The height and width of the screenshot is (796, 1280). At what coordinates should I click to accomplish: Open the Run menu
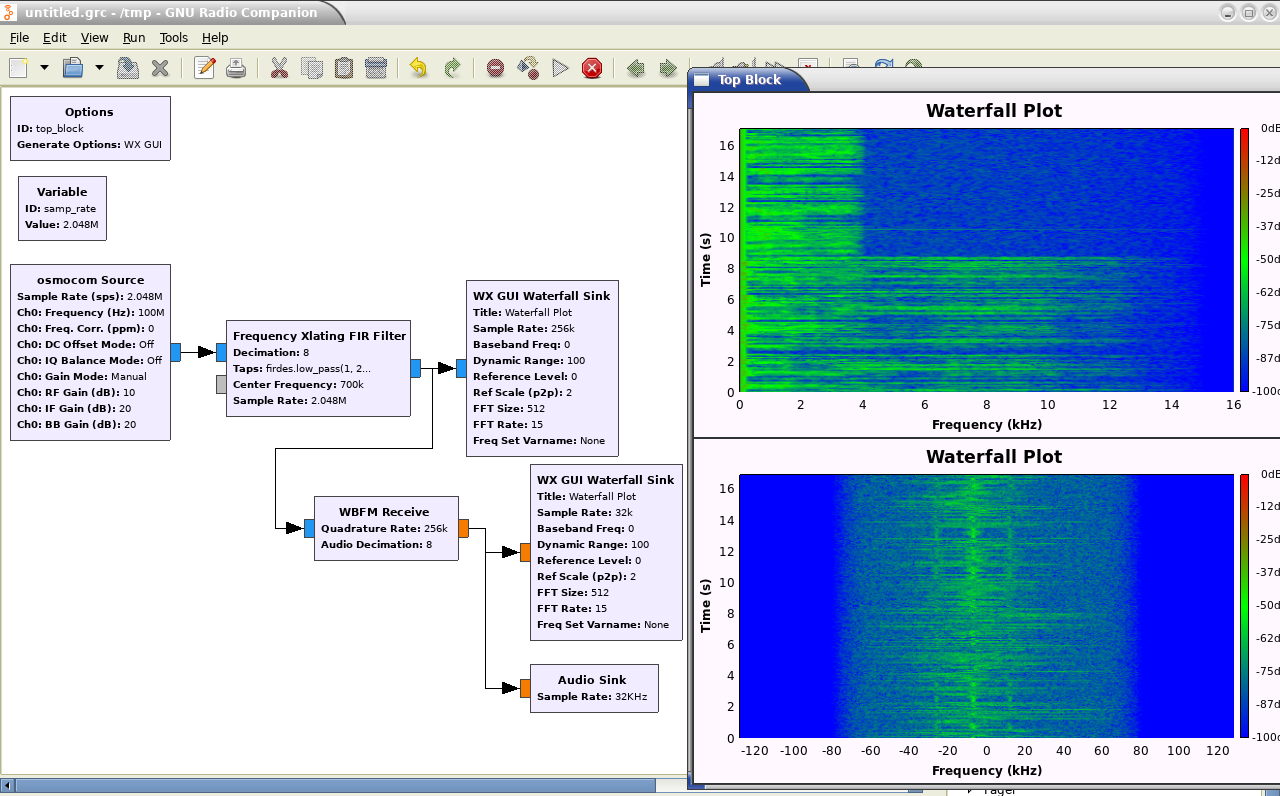[x=134, y=37]
